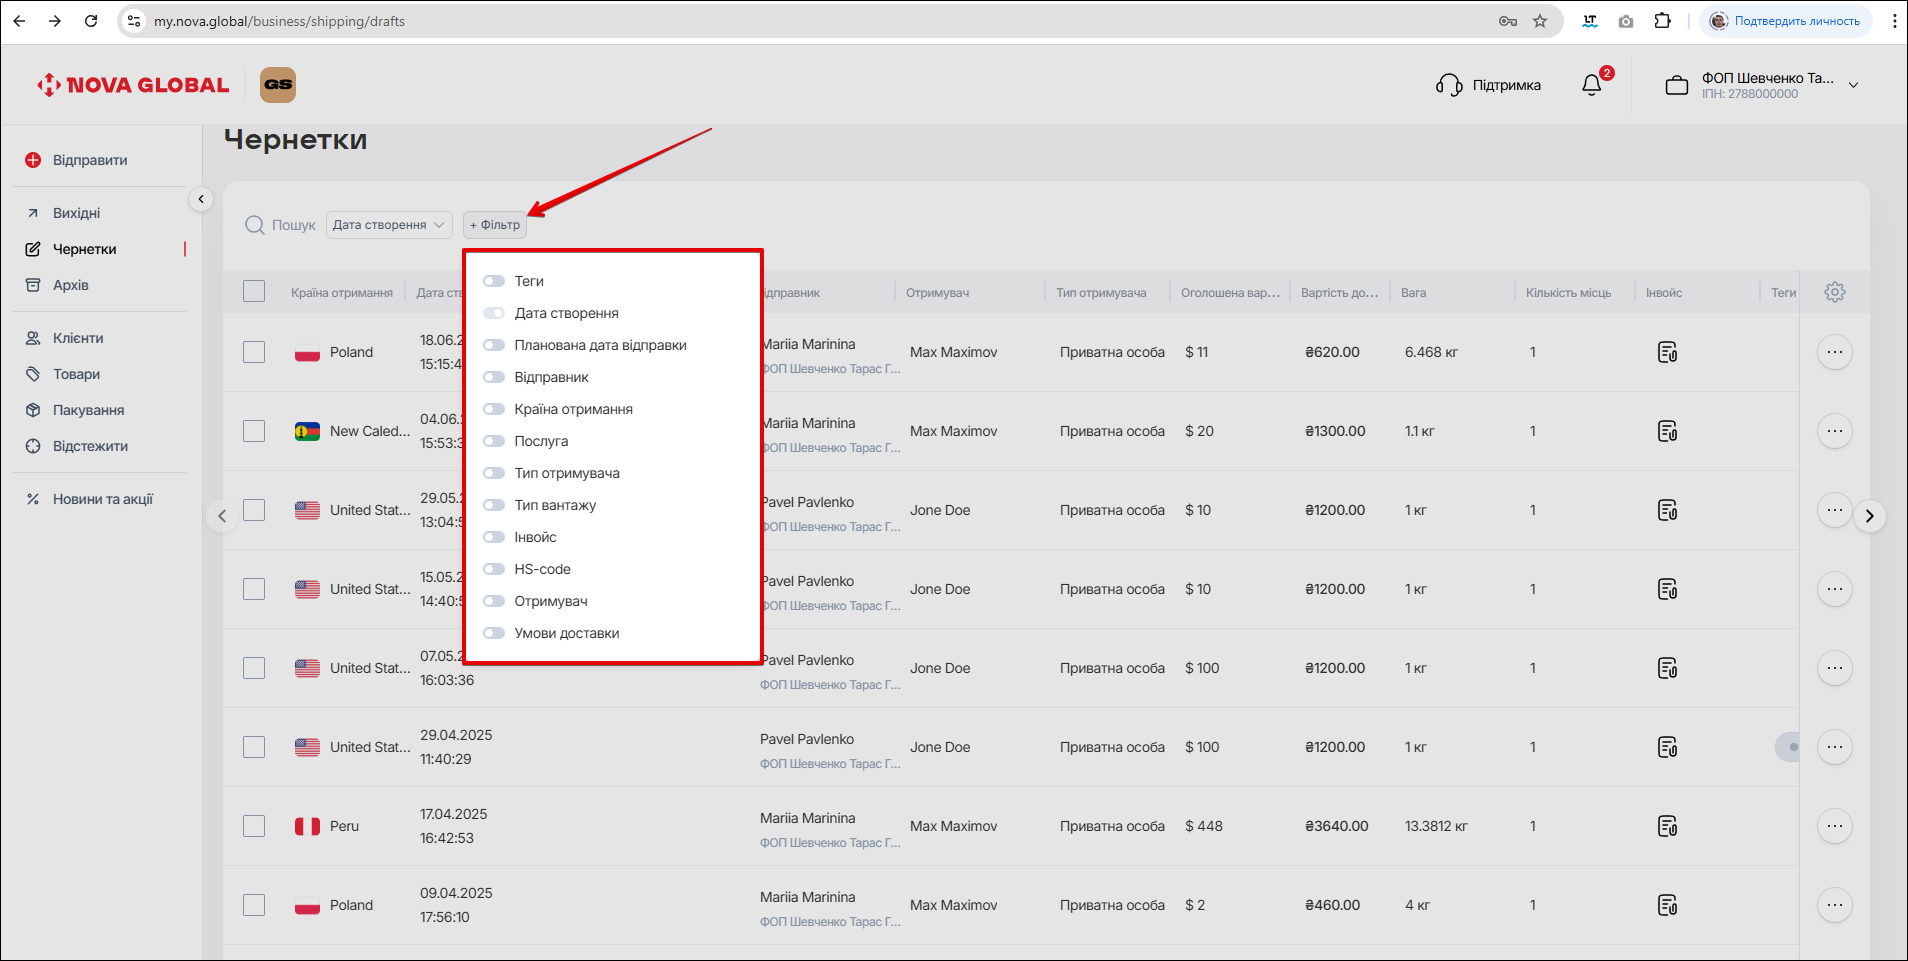Toggle the Дата створення filter
This screenshot has width=1908, height=961.
coord(494,313)
